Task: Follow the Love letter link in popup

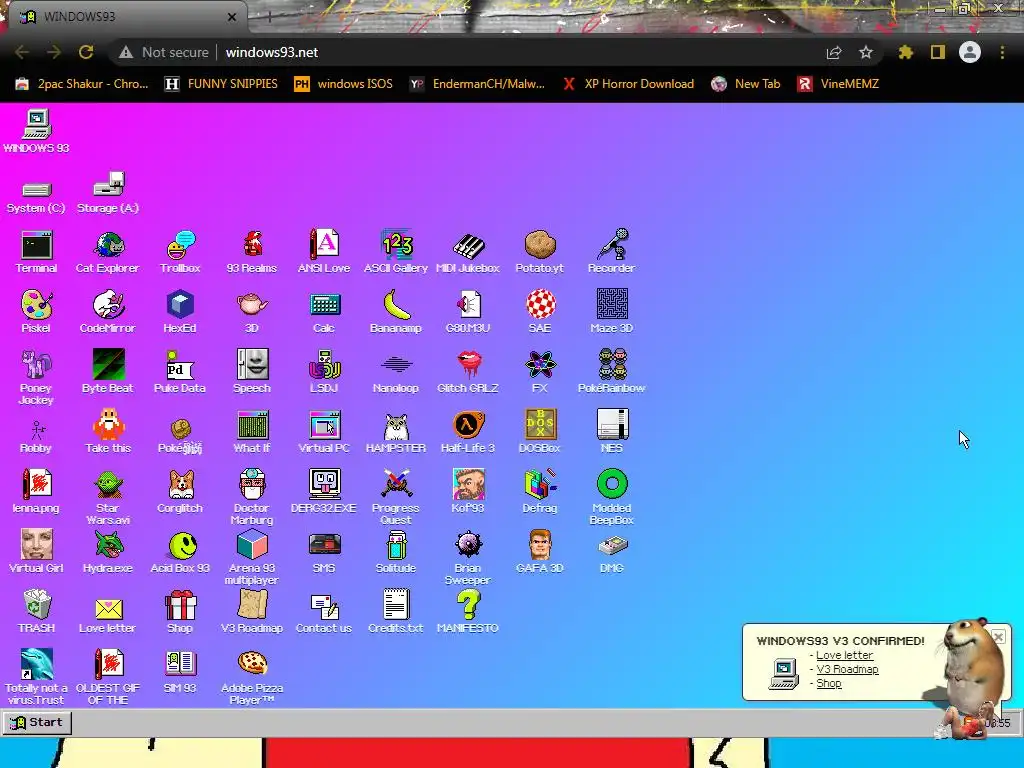Action: [844, 655]
